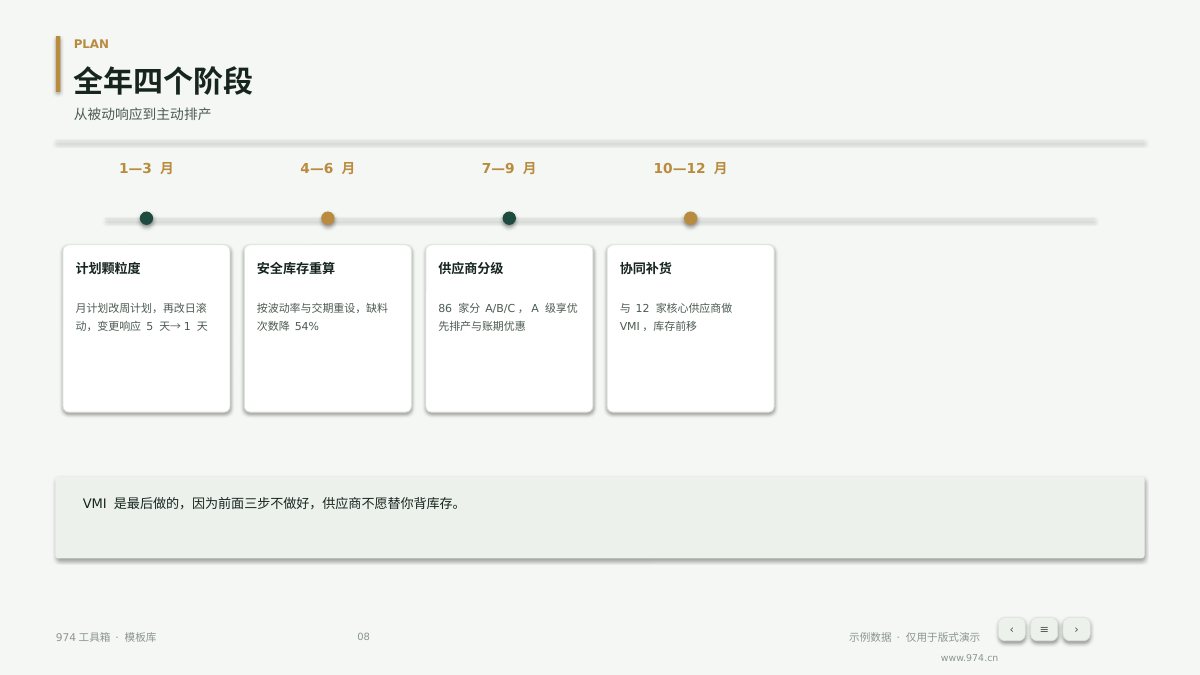Click the 10—12 月 label
The width and height of the screenshot is (1200, 675).
(690, 168)
